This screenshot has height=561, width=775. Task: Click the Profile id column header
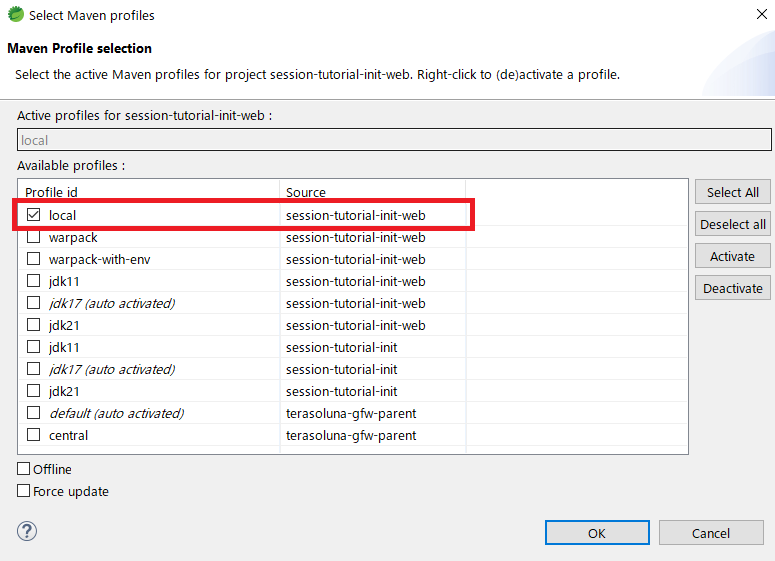[x=149, y=192]
